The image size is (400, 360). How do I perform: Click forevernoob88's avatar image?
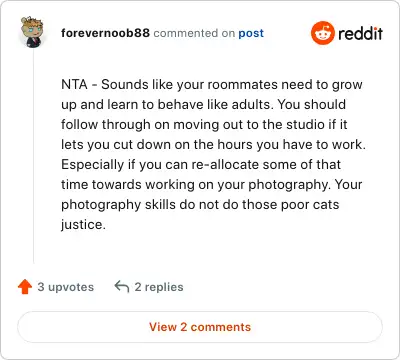pos(32,32)
